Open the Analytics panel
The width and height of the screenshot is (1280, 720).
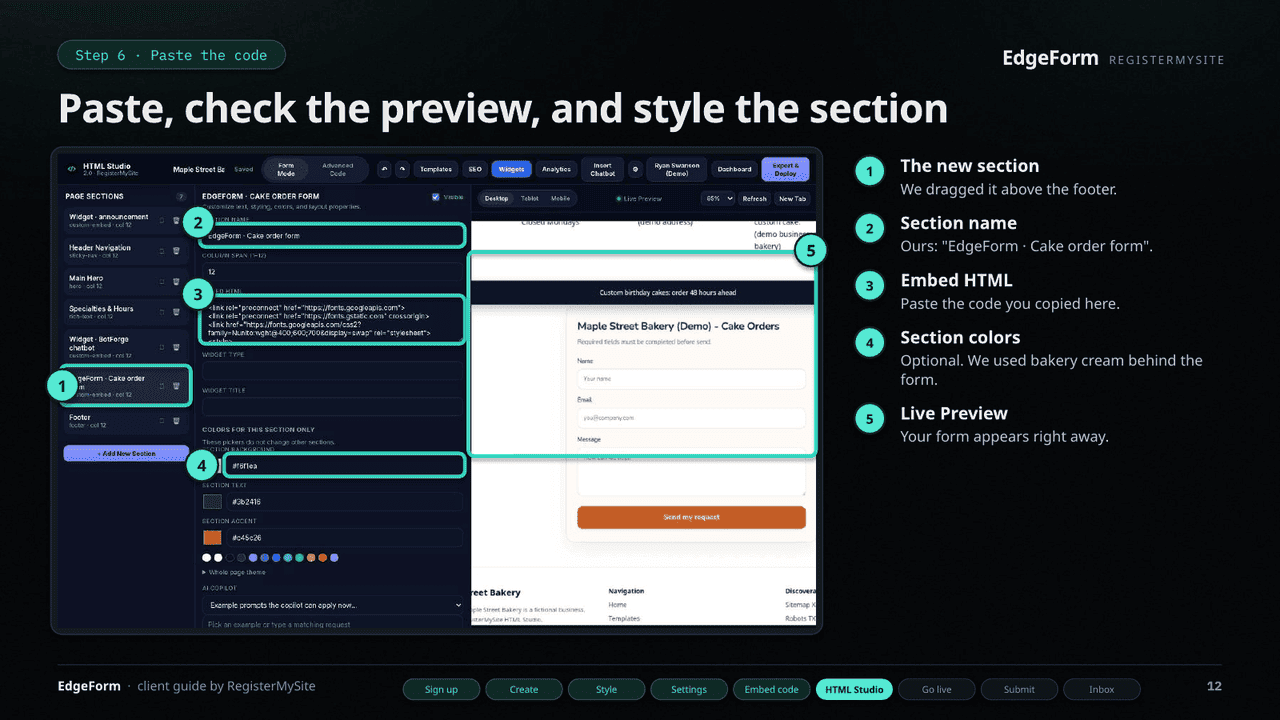pos(556,169)
